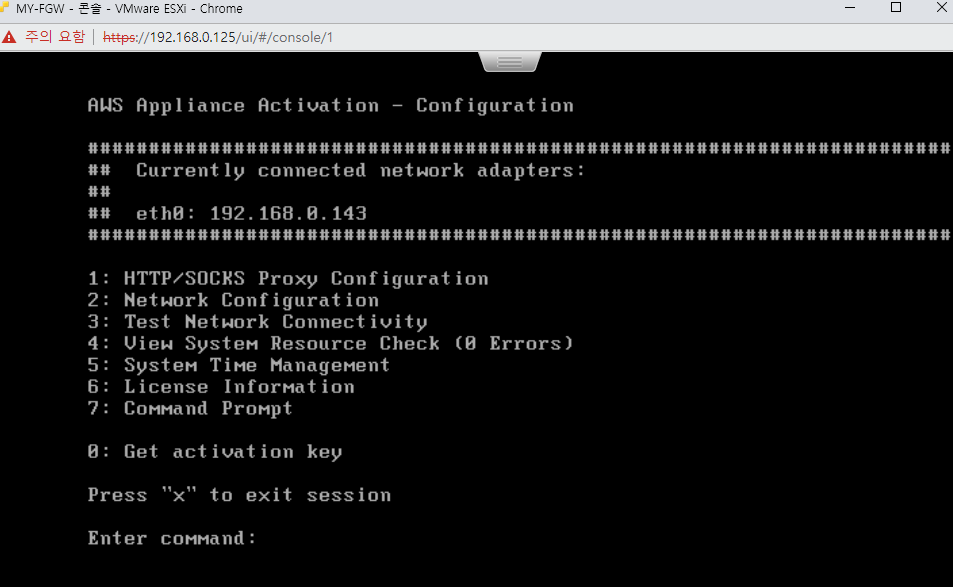Viewport: 953px width, 587px height.
Task: Close the Chrome console window
Action: click(941, 8)
